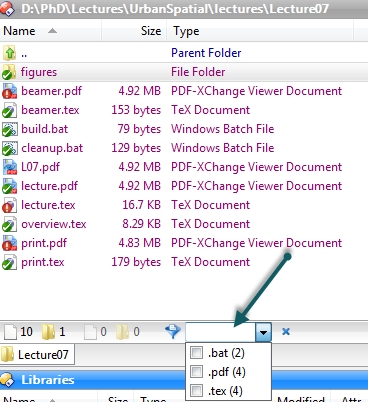Click the selected folders count icon

click(122, 332)
